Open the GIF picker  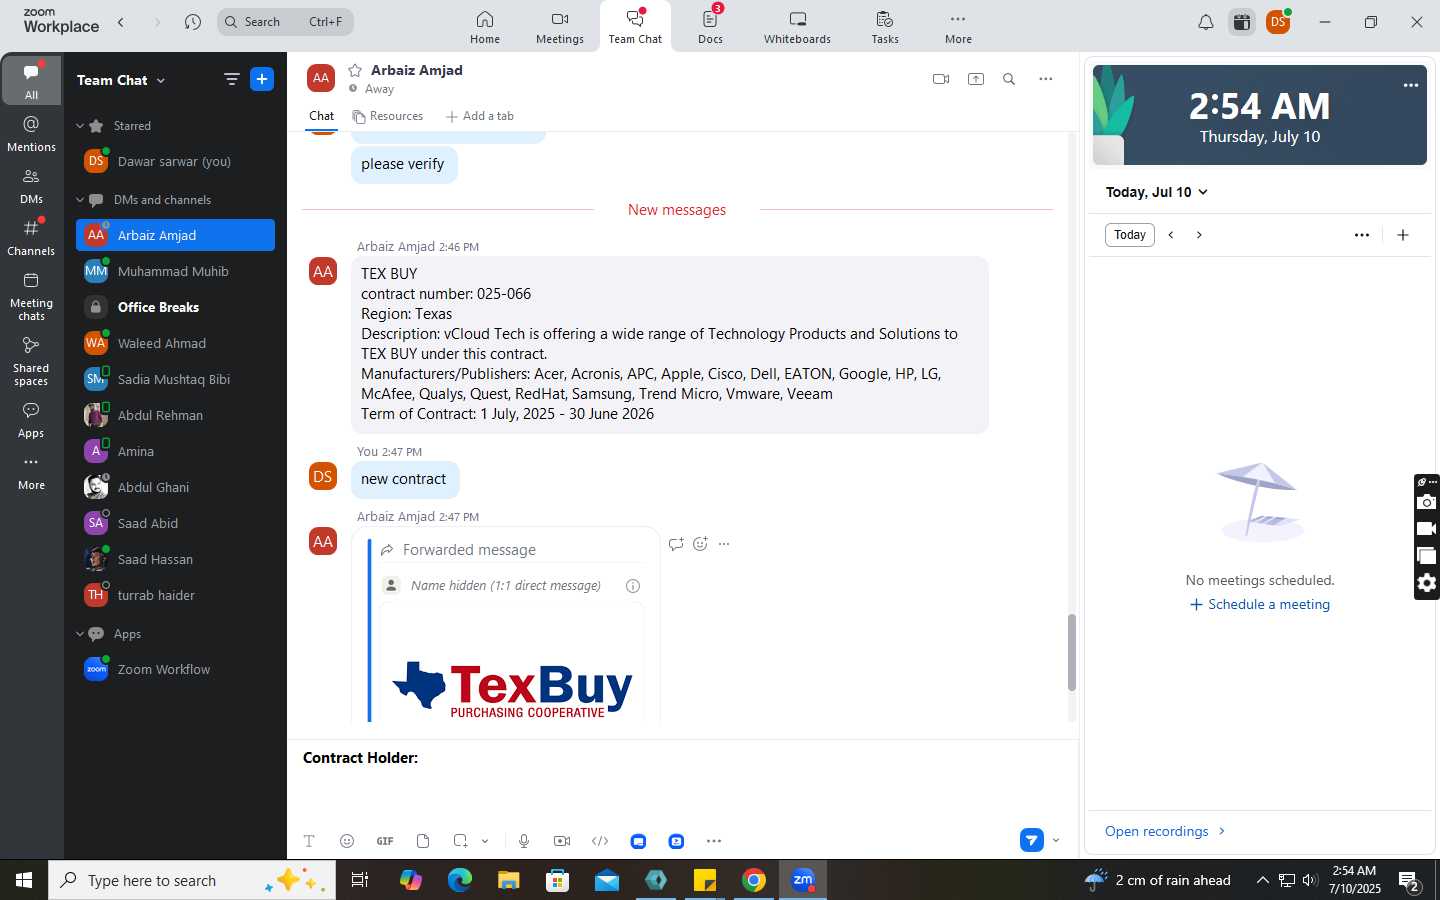385,841
